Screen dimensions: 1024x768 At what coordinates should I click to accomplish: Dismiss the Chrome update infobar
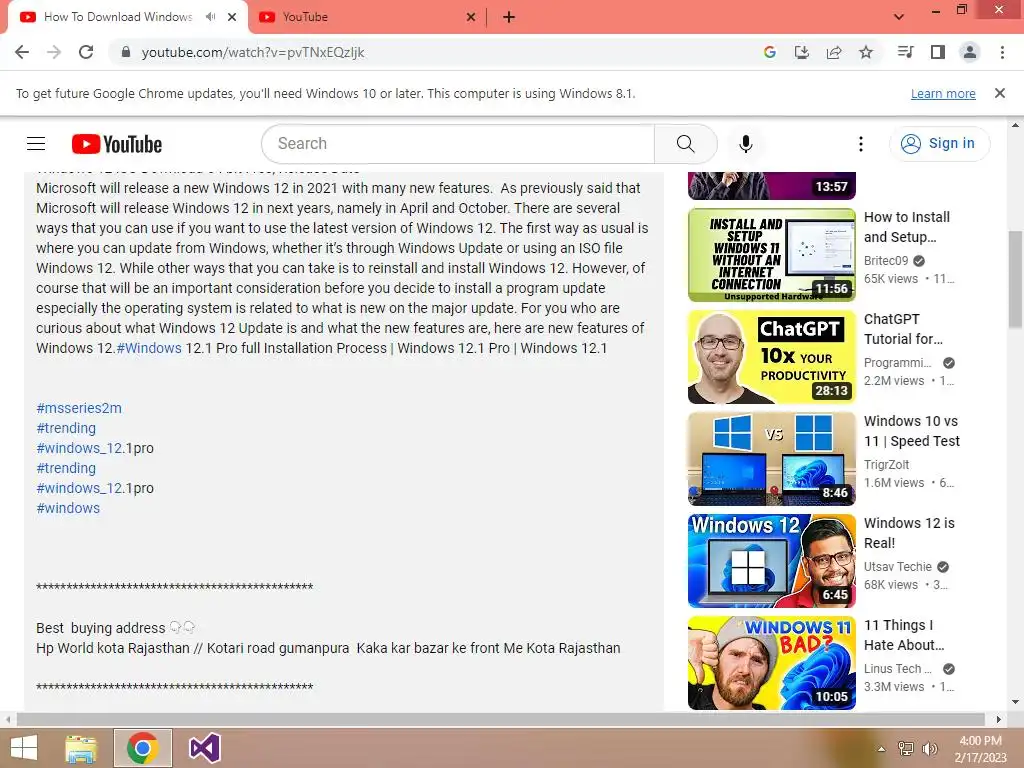1000,93
